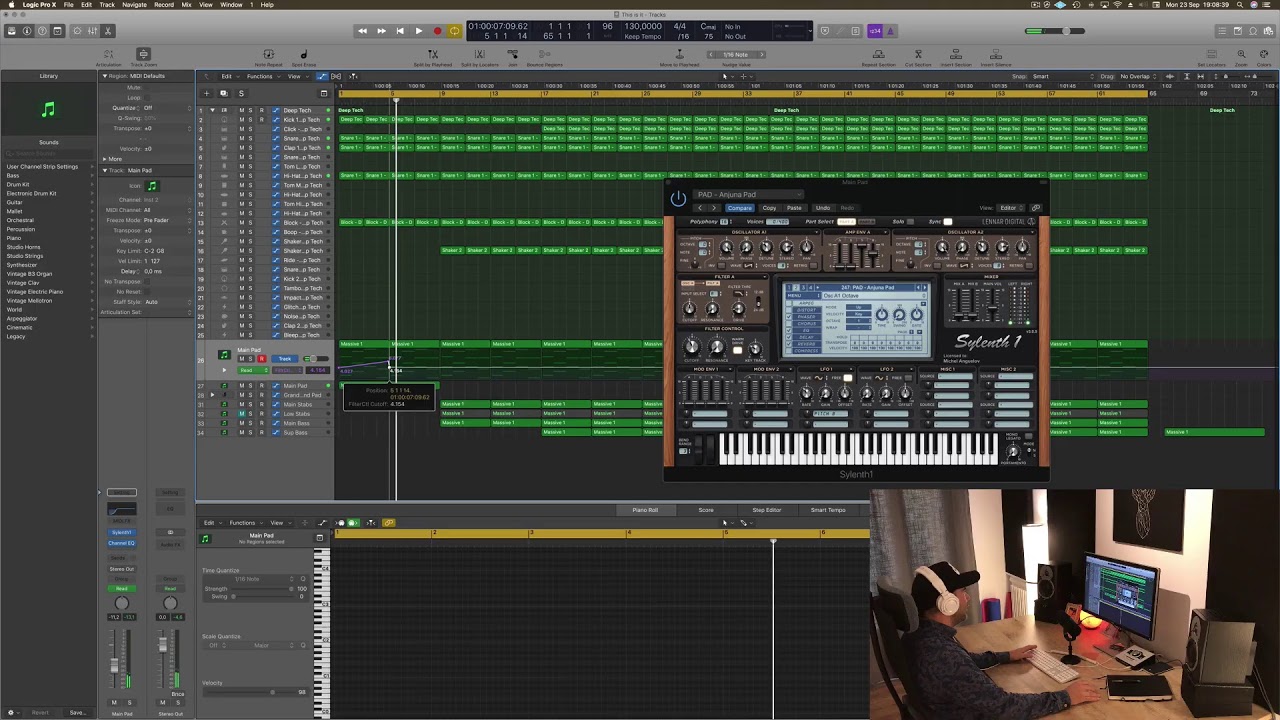The width and height of the screenshot is (1280, 720).
Task: Click the Record transport button
Action: point(437,31)
